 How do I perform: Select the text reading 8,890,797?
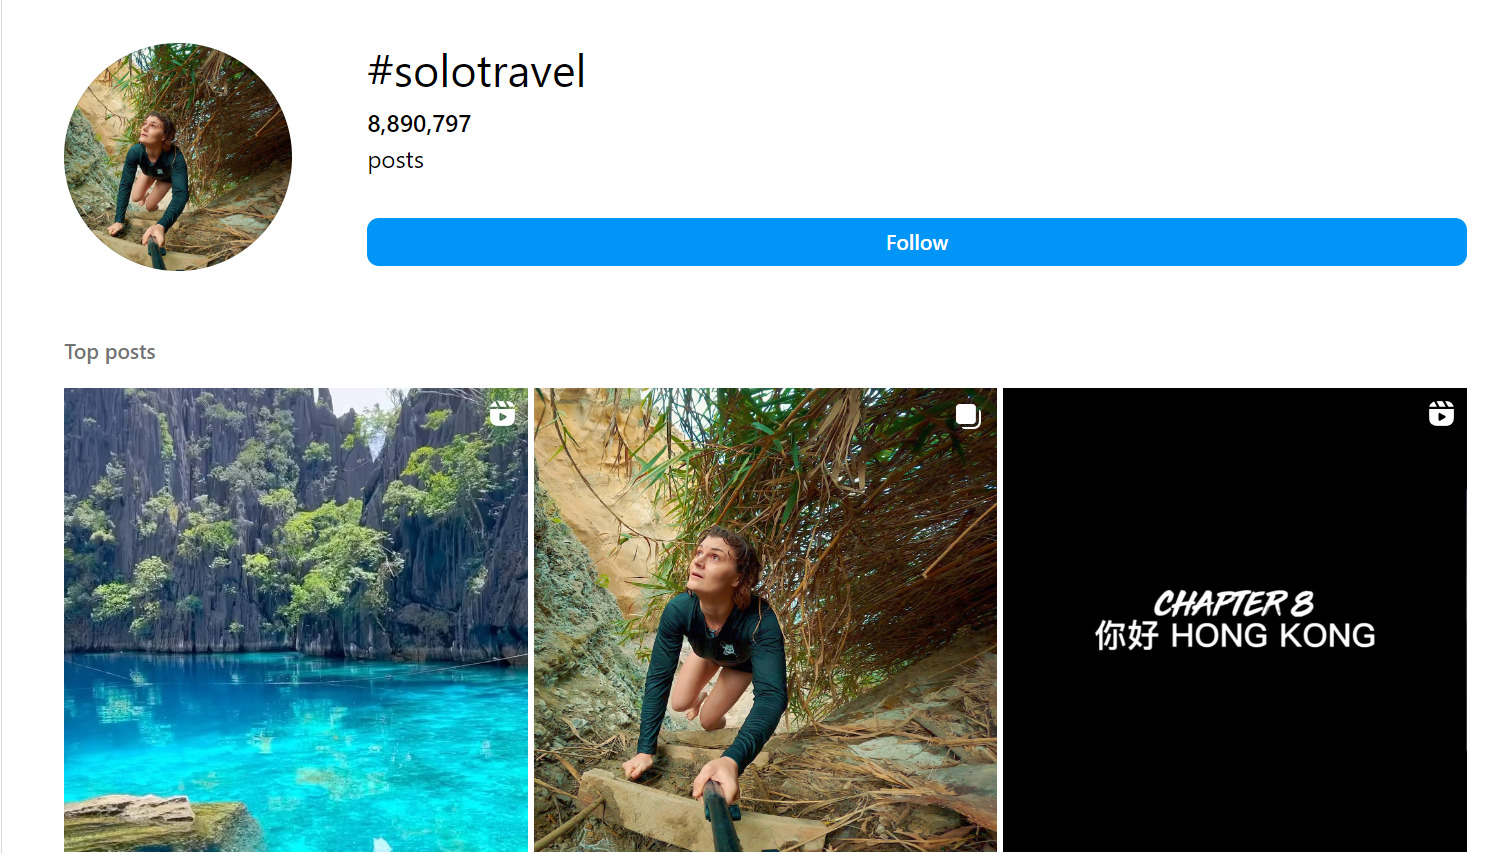[418, 123]
